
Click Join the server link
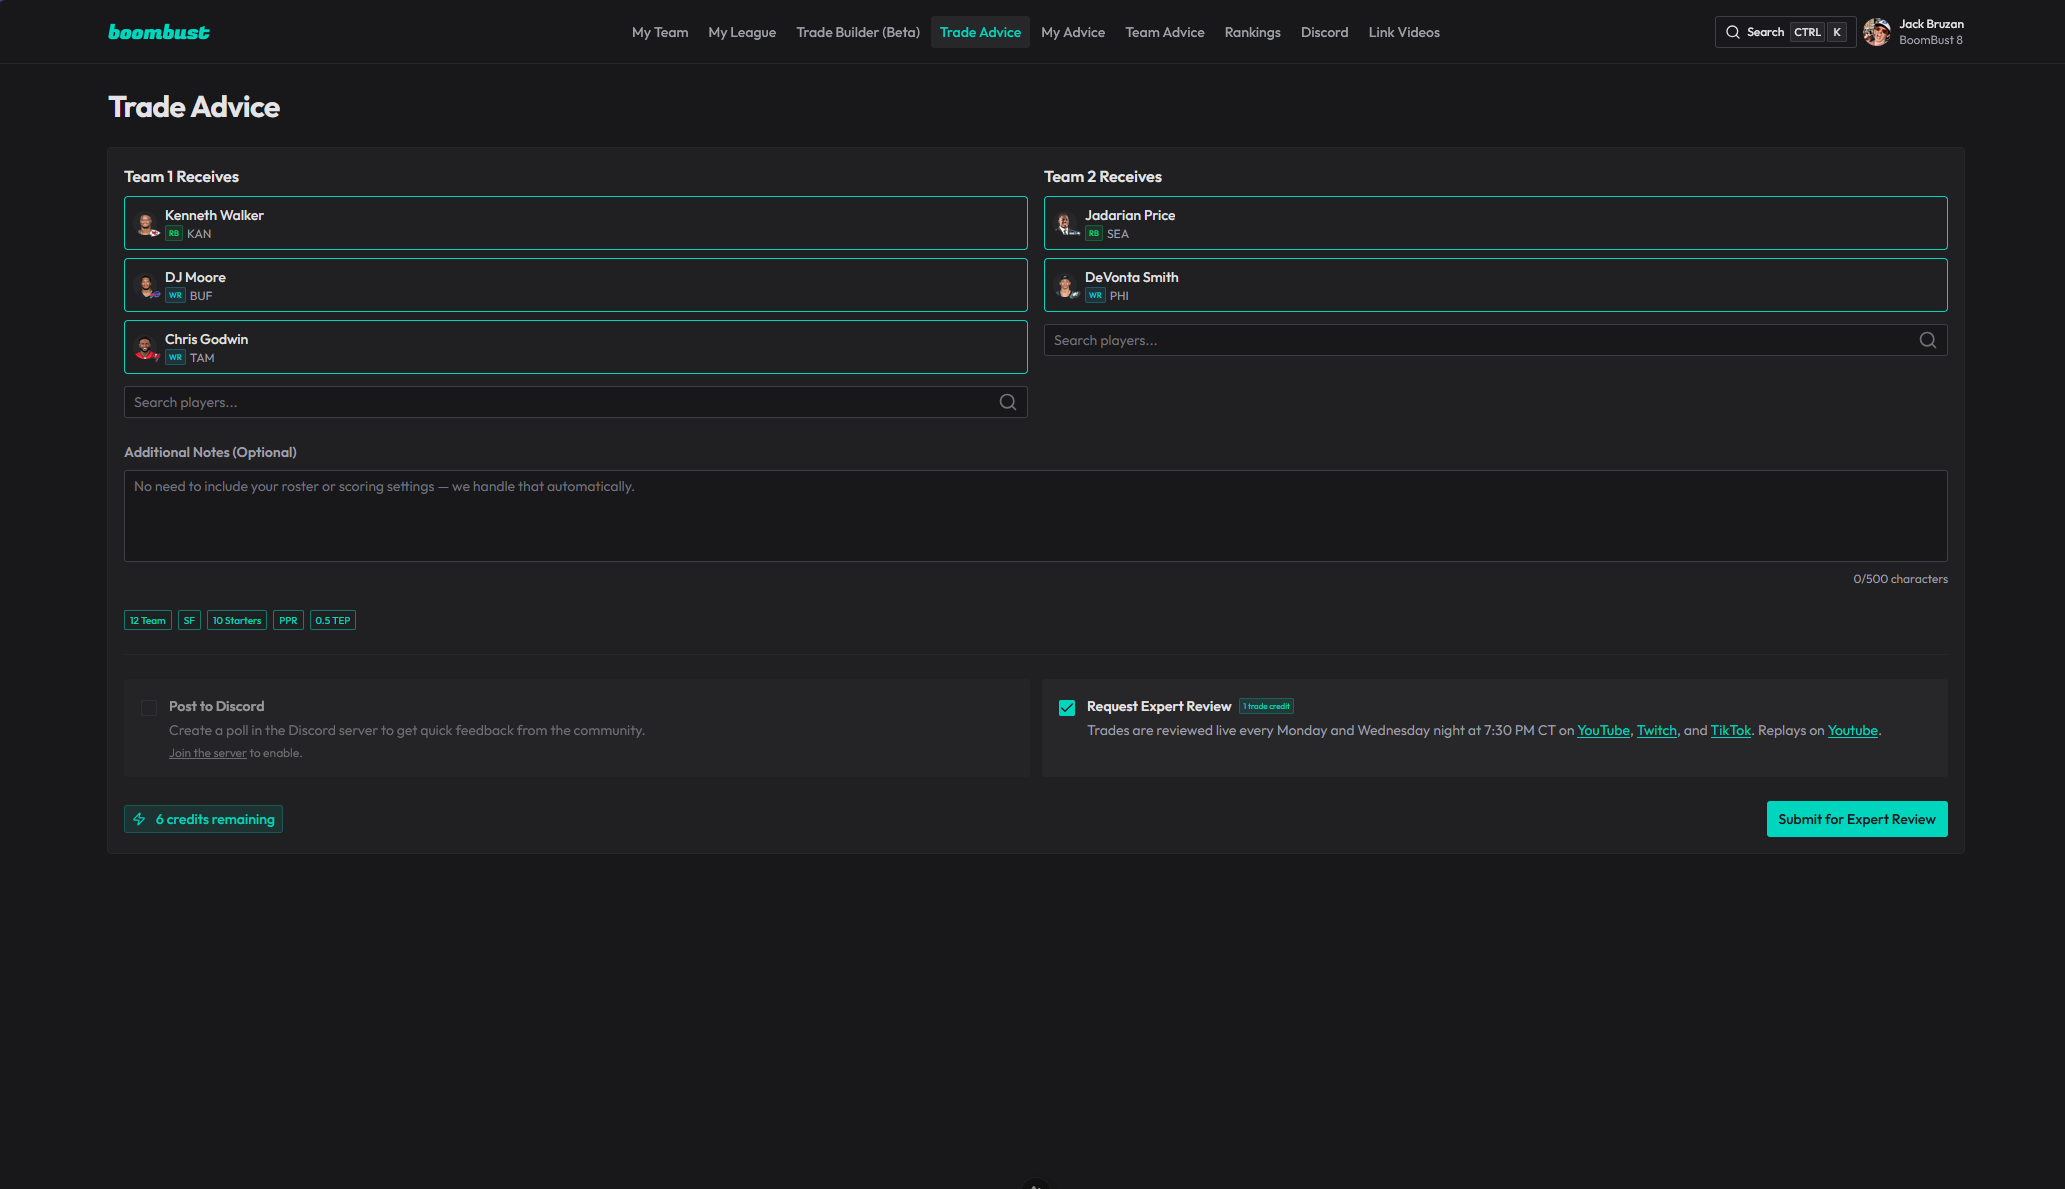[x=207, y=753]
